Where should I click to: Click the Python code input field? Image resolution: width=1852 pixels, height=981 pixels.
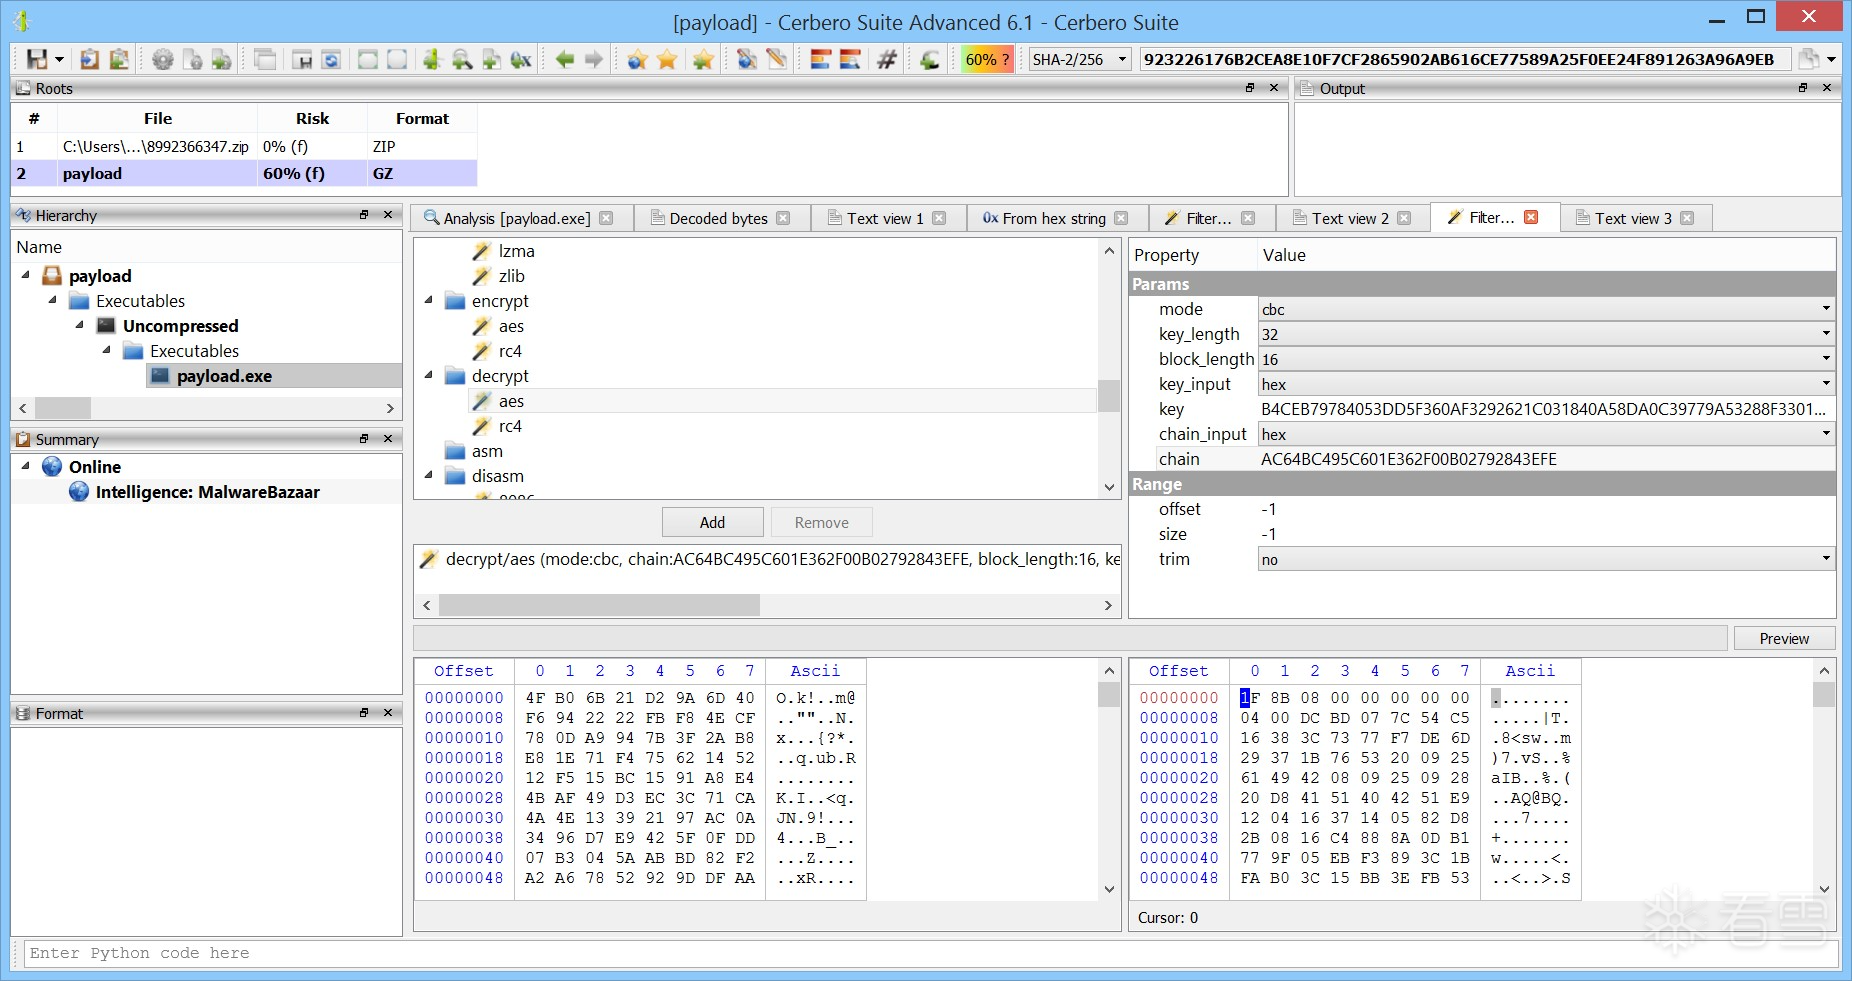pos(931,953)
